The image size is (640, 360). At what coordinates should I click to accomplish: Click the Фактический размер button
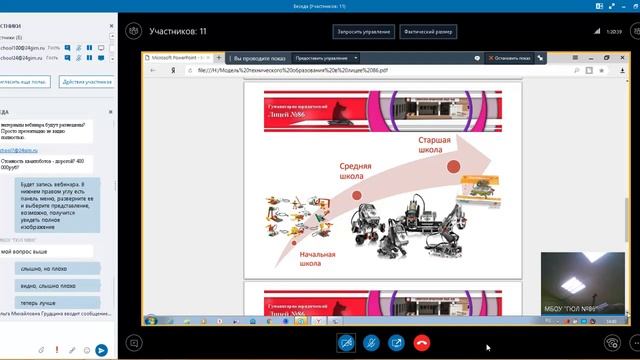[428, 32]
